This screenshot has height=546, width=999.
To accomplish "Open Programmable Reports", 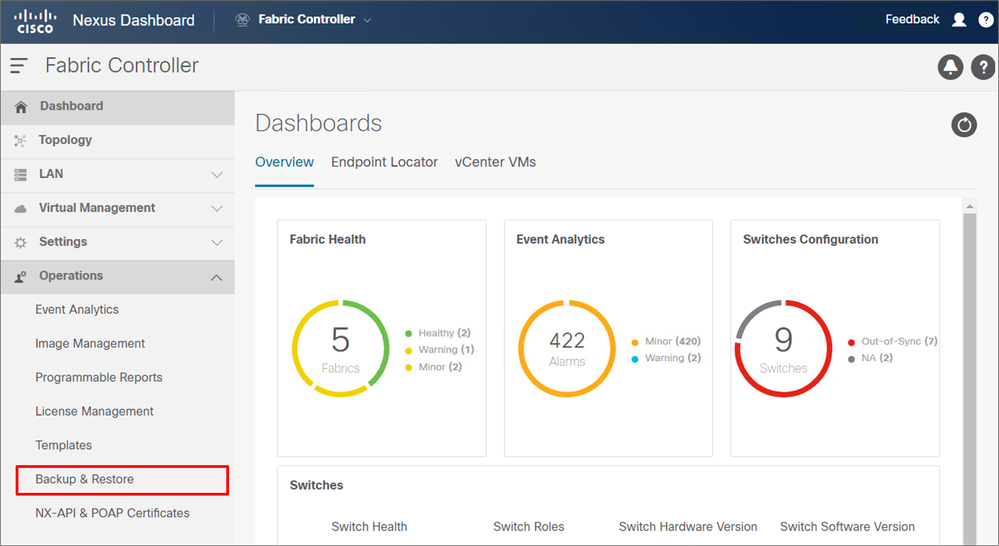I will point(99,377).
